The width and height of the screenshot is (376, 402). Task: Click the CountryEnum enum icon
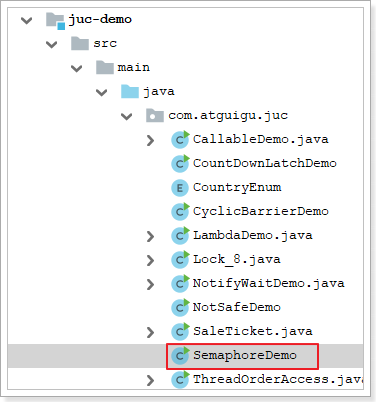(x=180, y=188)
